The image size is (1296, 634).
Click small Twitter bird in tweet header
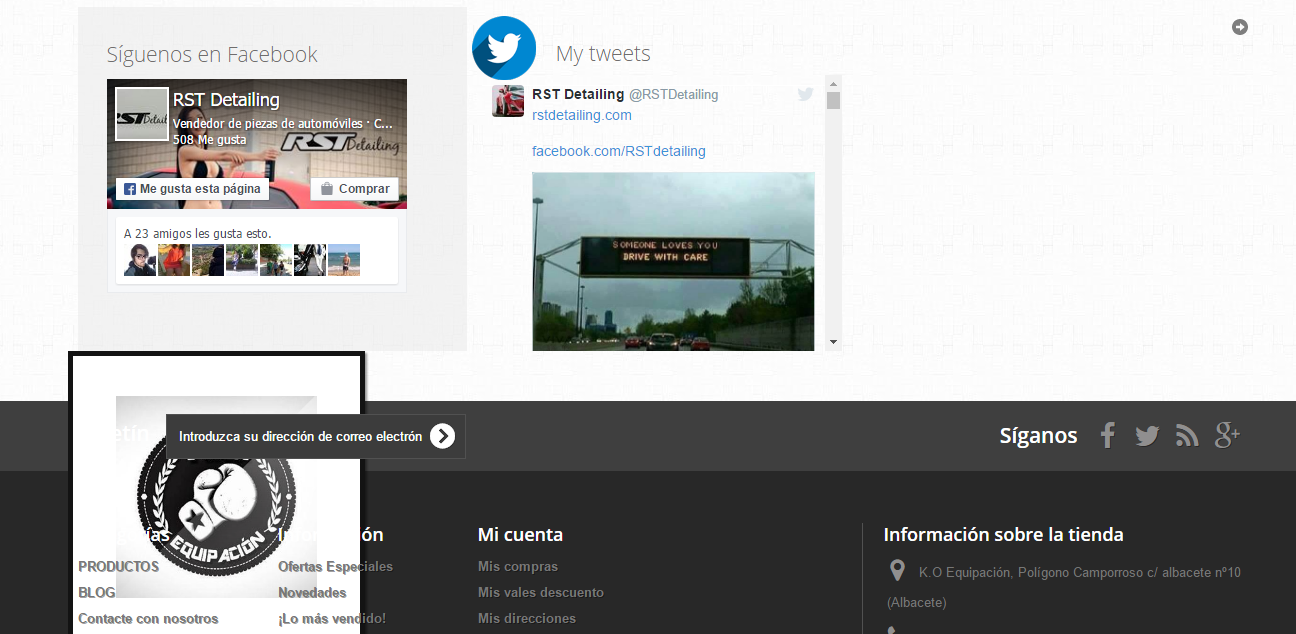(805, 94)
